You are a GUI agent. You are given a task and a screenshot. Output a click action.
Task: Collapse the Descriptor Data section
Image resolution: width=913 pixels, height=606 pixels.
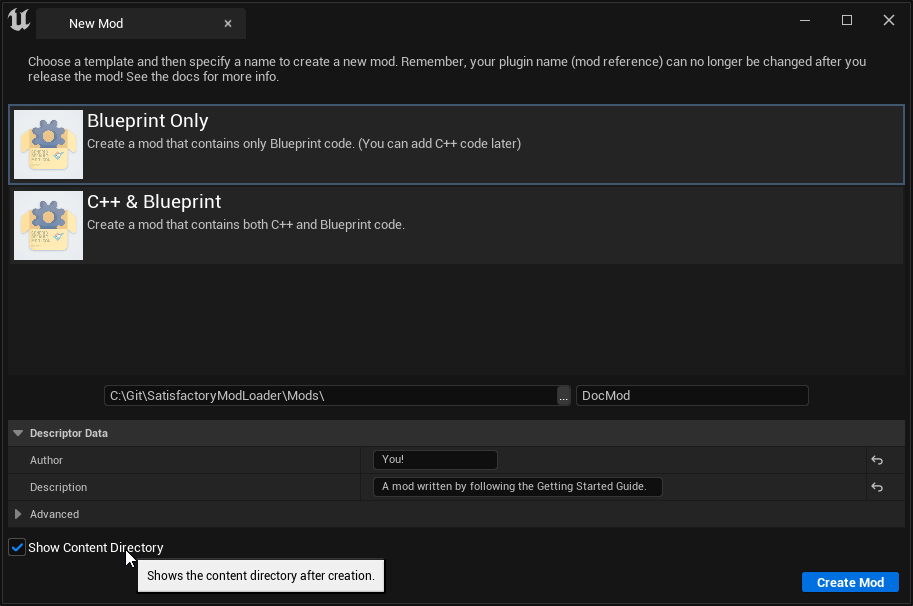18,433
